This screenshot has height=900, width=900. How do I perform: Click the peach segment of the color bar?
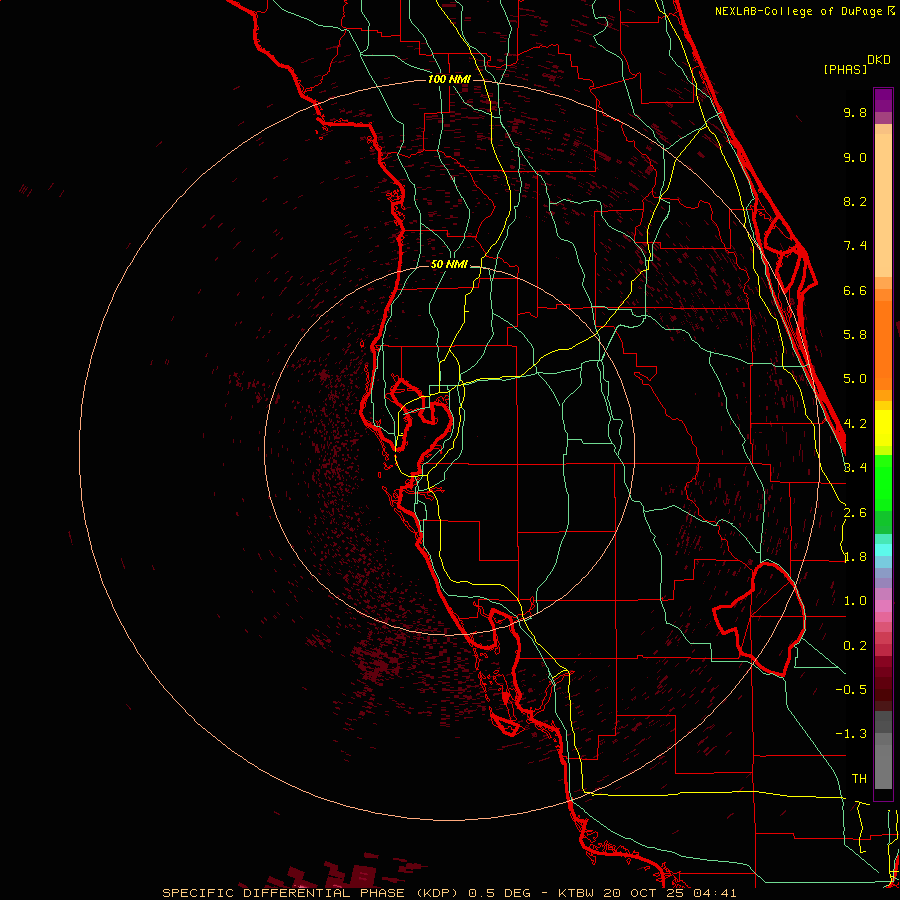click(883, 200)
